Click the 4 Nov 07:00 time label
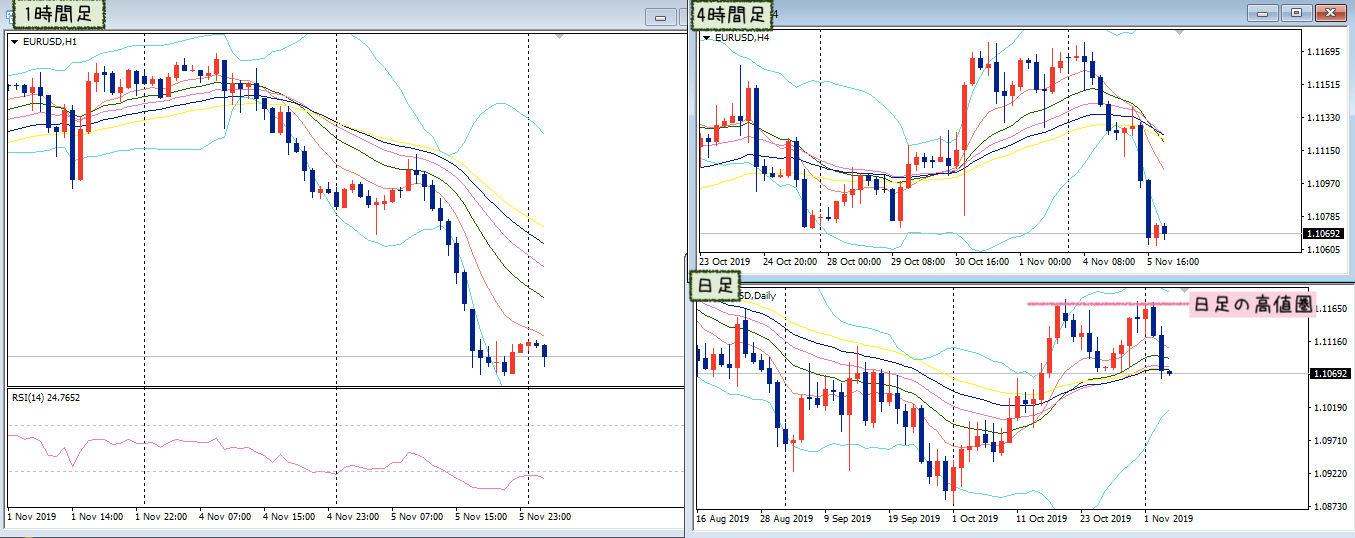 [225, 517]
